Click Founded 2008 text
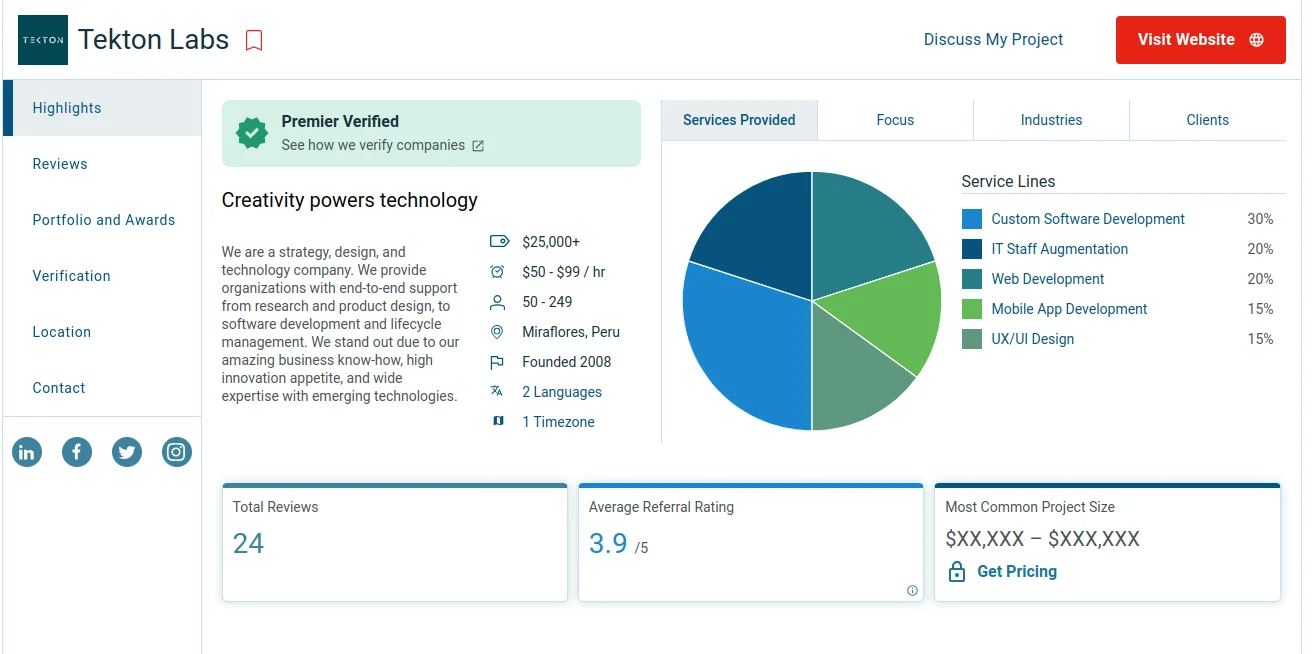1316x654 pixels. [x=566, y=362]
